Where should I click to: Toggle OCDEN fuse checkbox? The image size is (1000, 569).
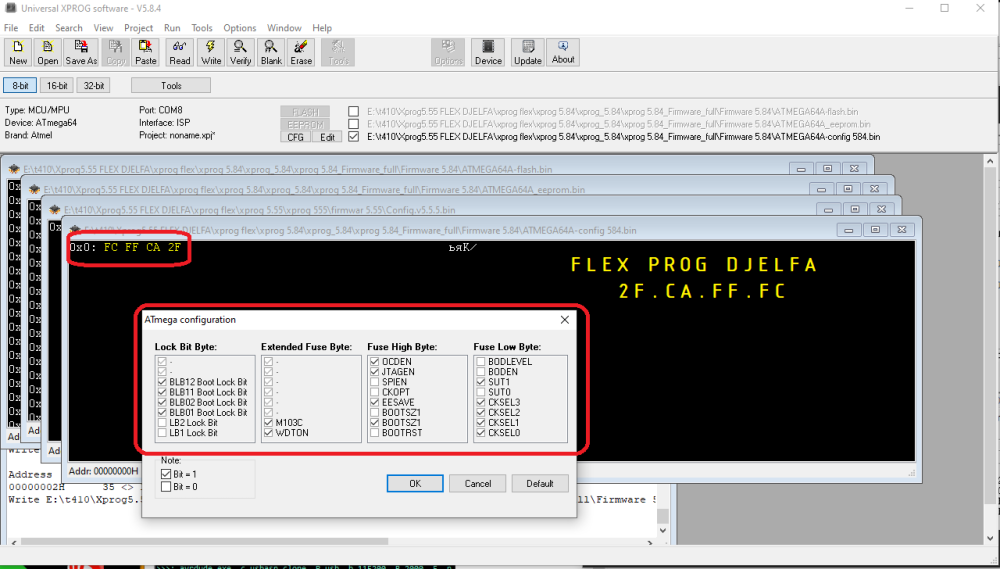[374, 362]
